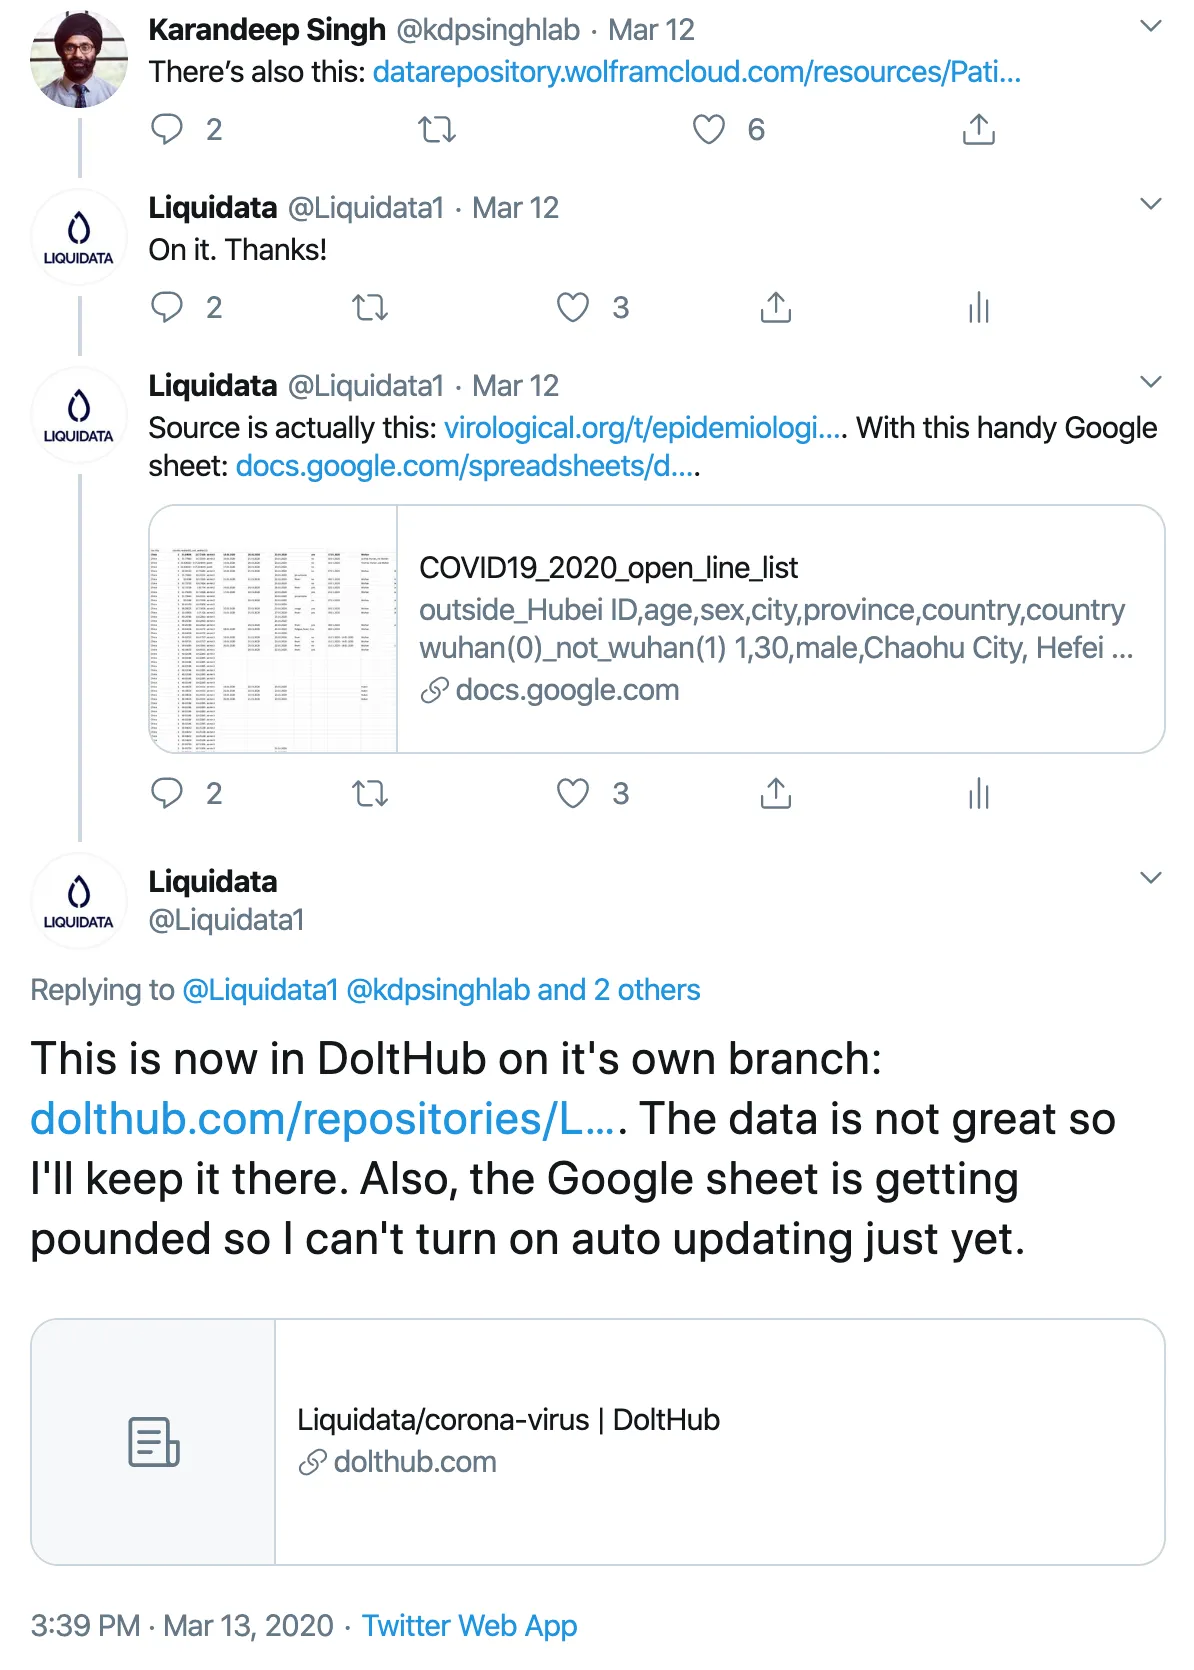1194x1670 pixels.
Task: Like Karandeep Singh's tweet
Action: click(x=709, y=130)
